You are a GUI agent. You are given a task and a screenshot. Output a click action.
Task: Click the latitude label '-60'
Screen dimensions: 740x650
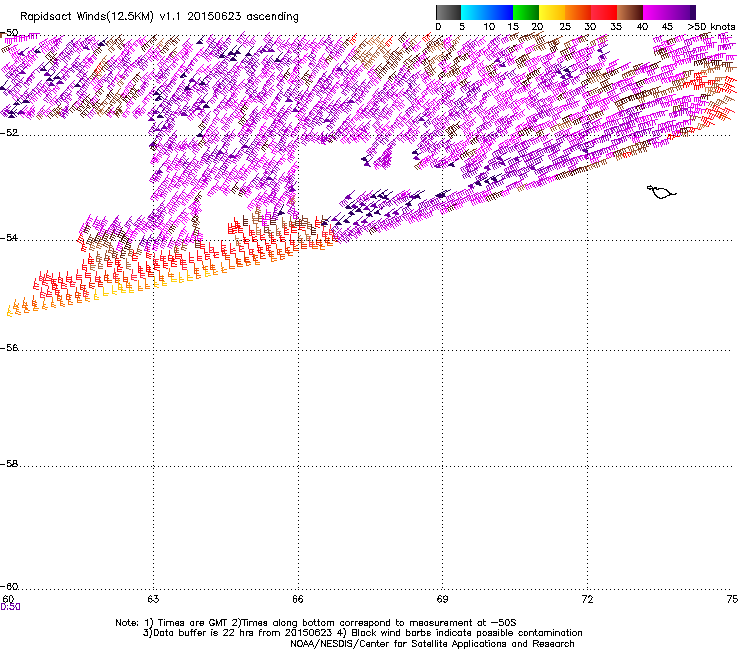pyautogui.click(x=9, y=587)
